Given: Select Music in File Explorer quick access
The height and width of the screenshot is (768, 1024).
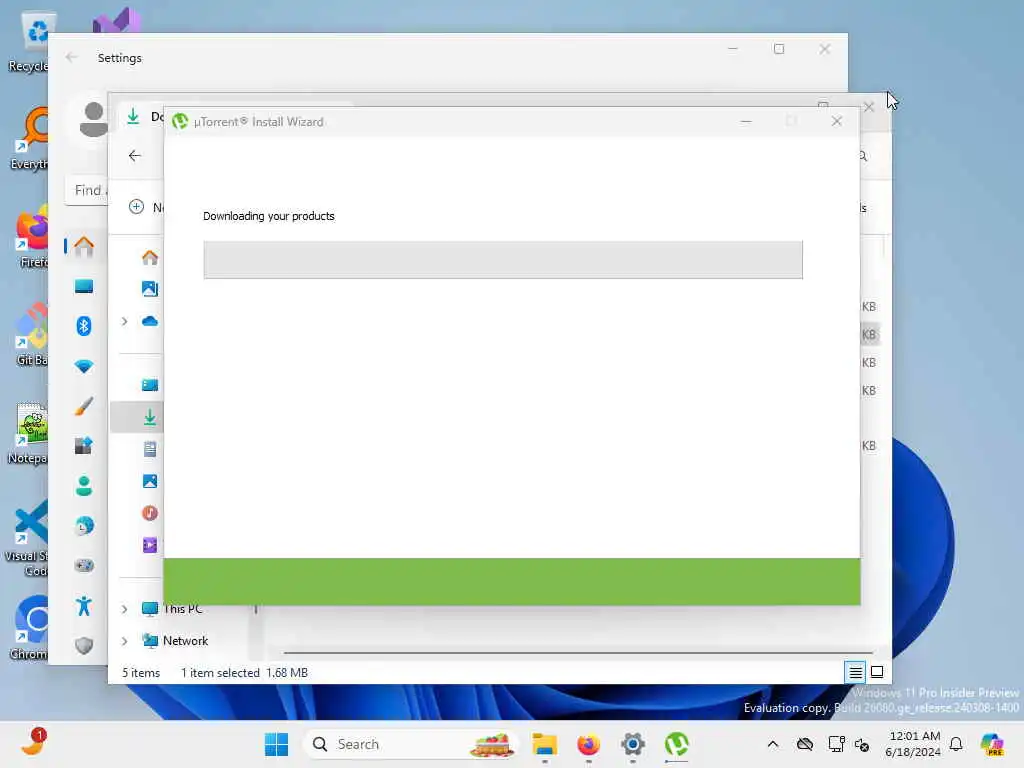Looking at the screenshot, I should click(x=150, y=513).
